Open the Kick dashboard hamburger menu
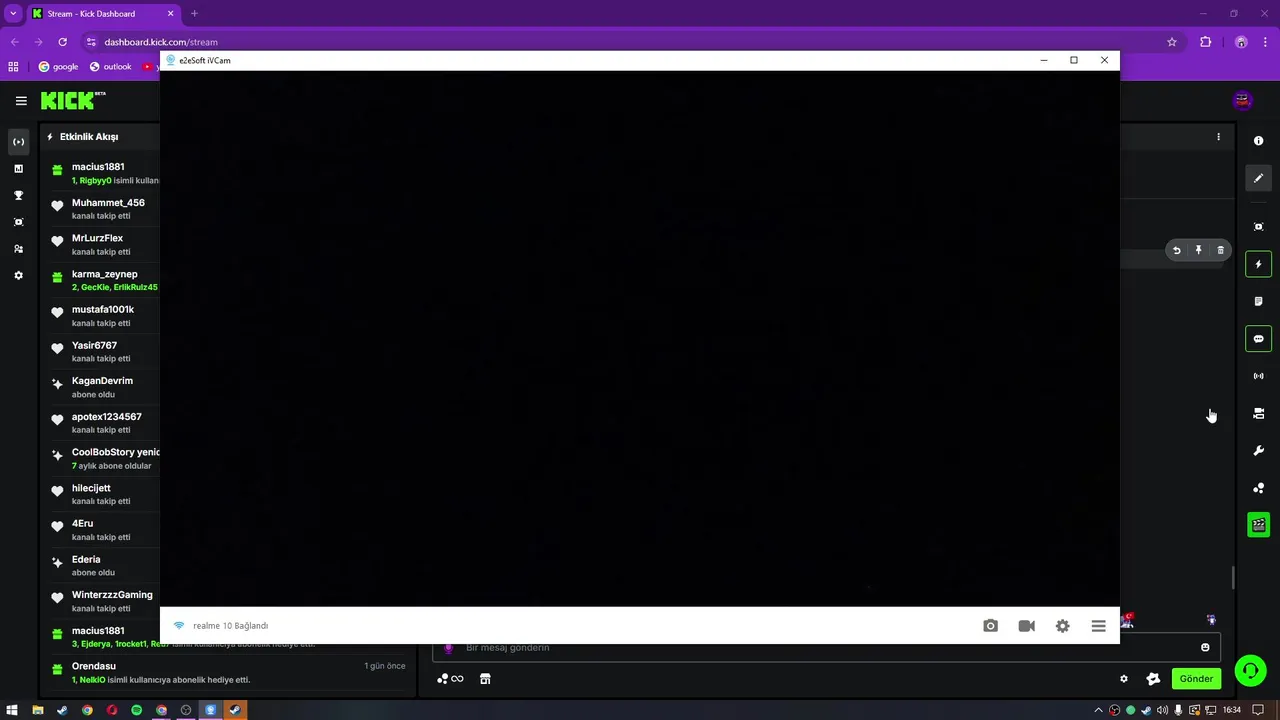 coord(21,100)
